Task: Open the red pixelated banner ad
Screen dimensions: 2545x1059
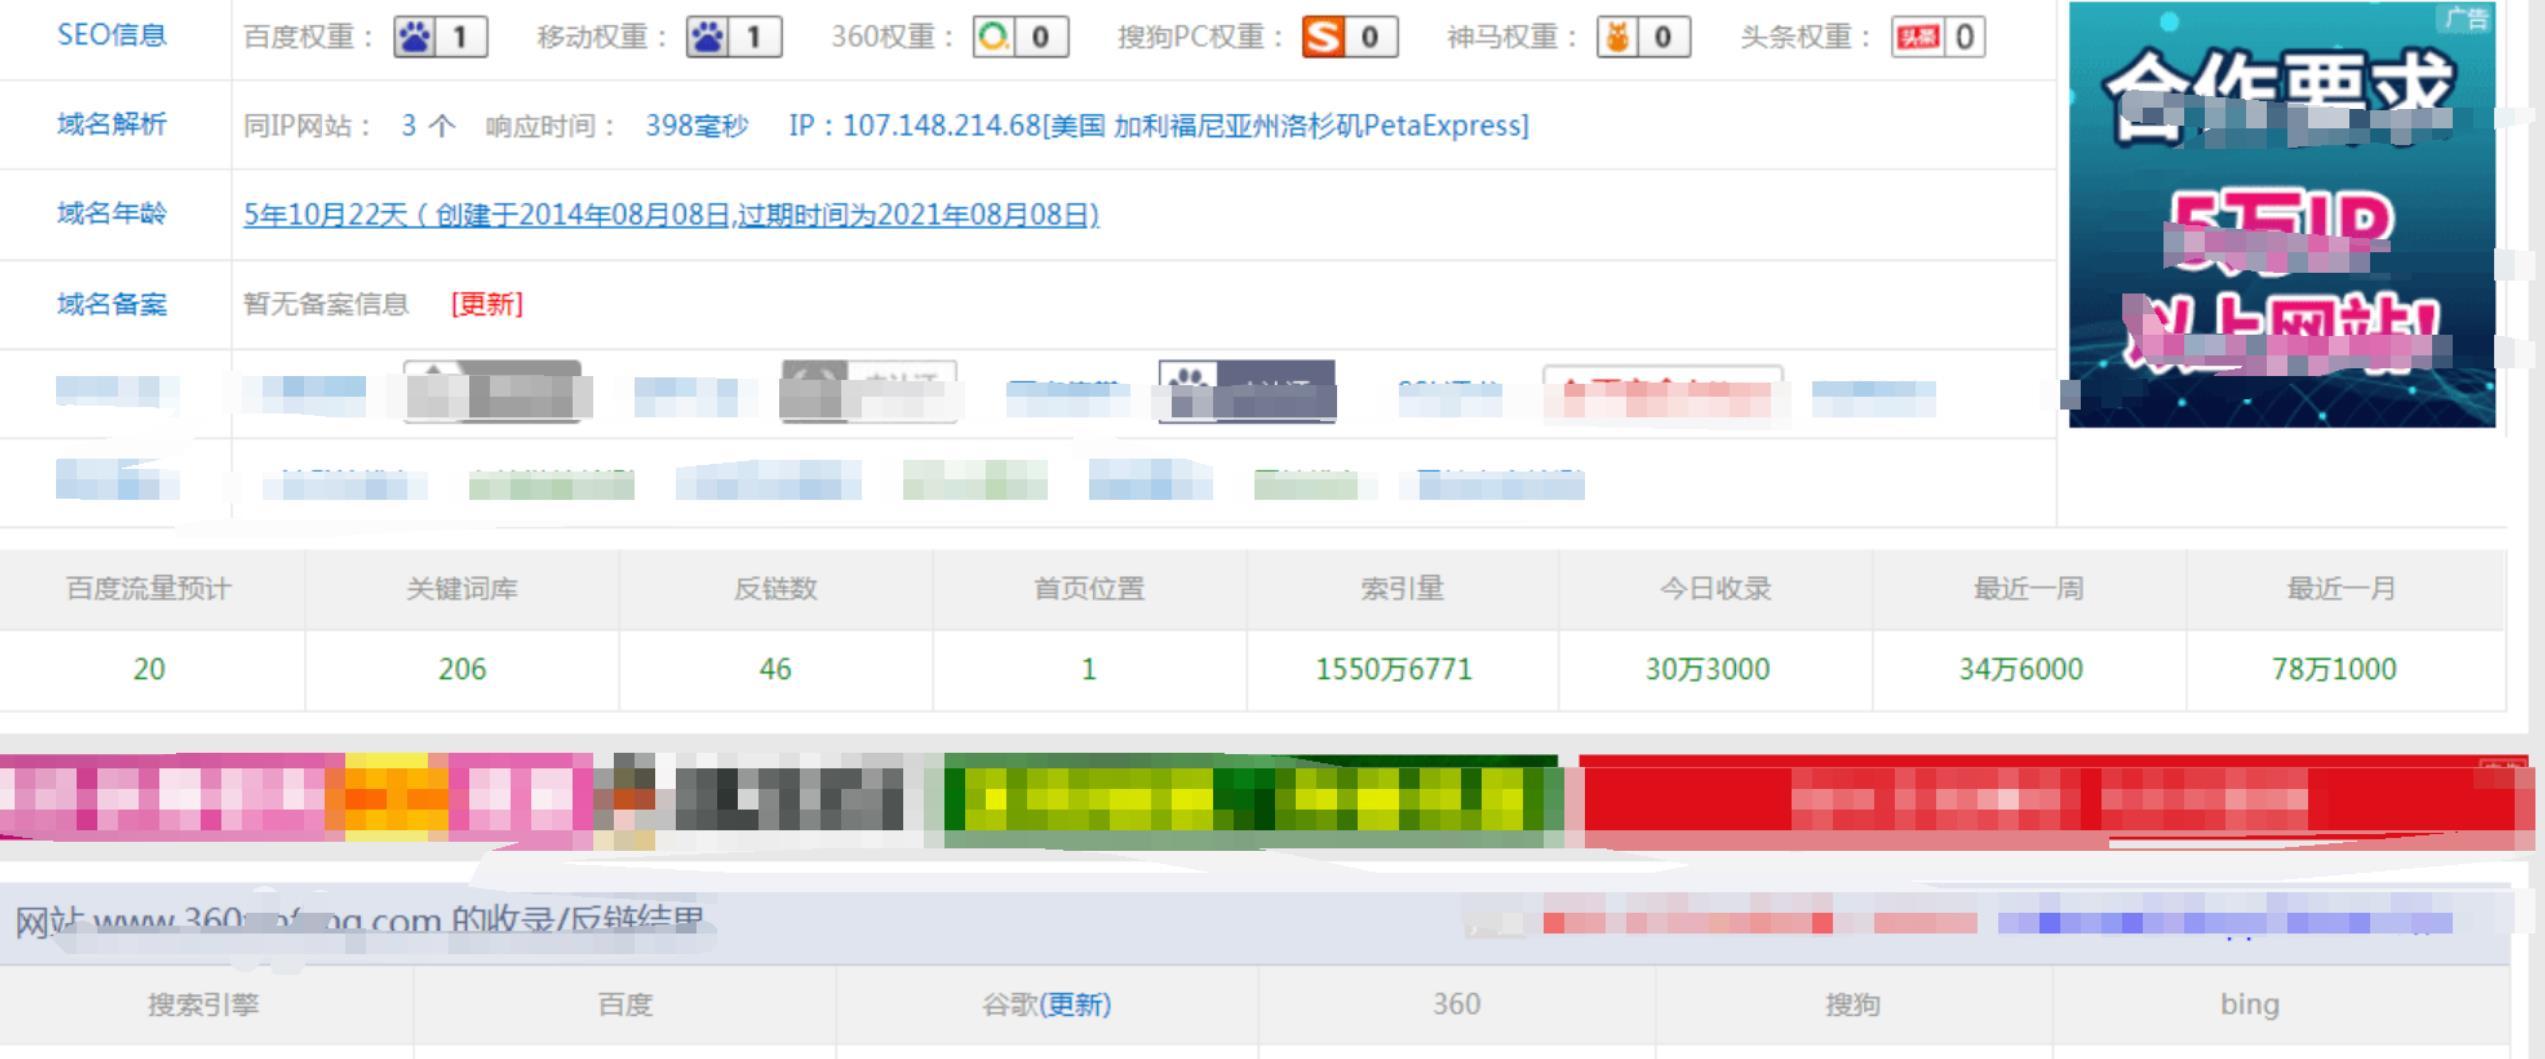Action: 2055,800
